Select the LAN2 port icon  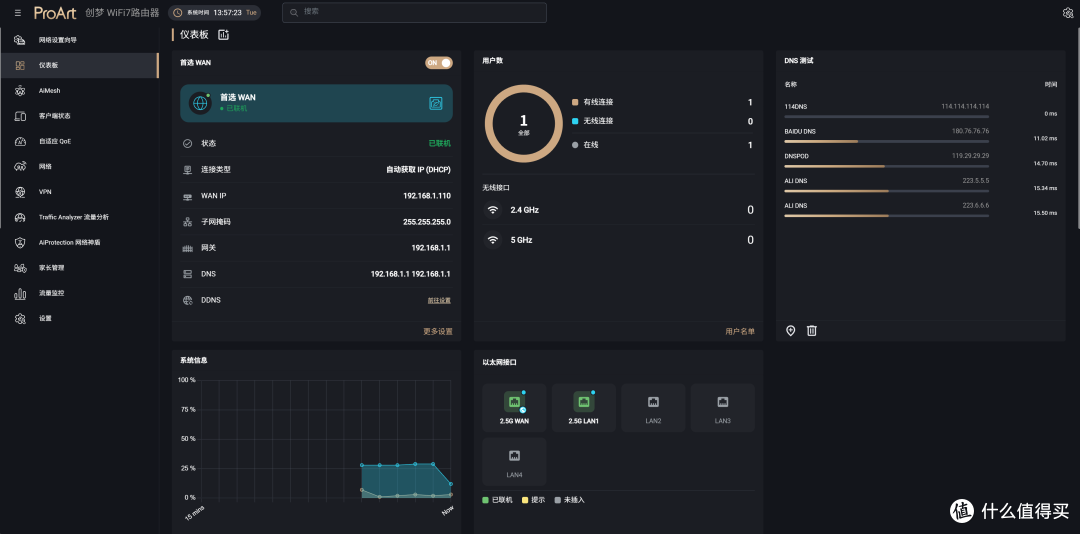(x=653, y=402)
